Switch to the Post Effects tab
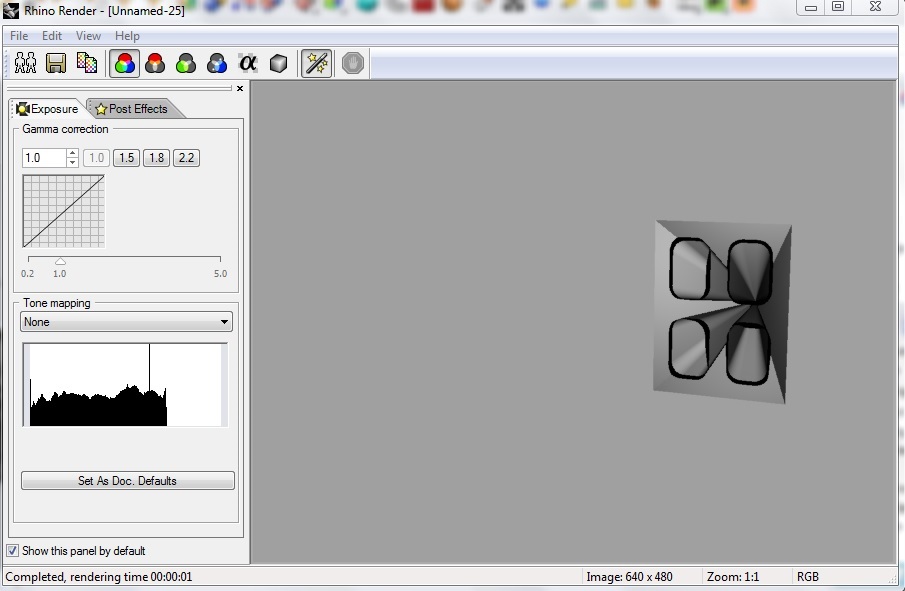This screenshot has height=591, width=905. pos(133,109)
